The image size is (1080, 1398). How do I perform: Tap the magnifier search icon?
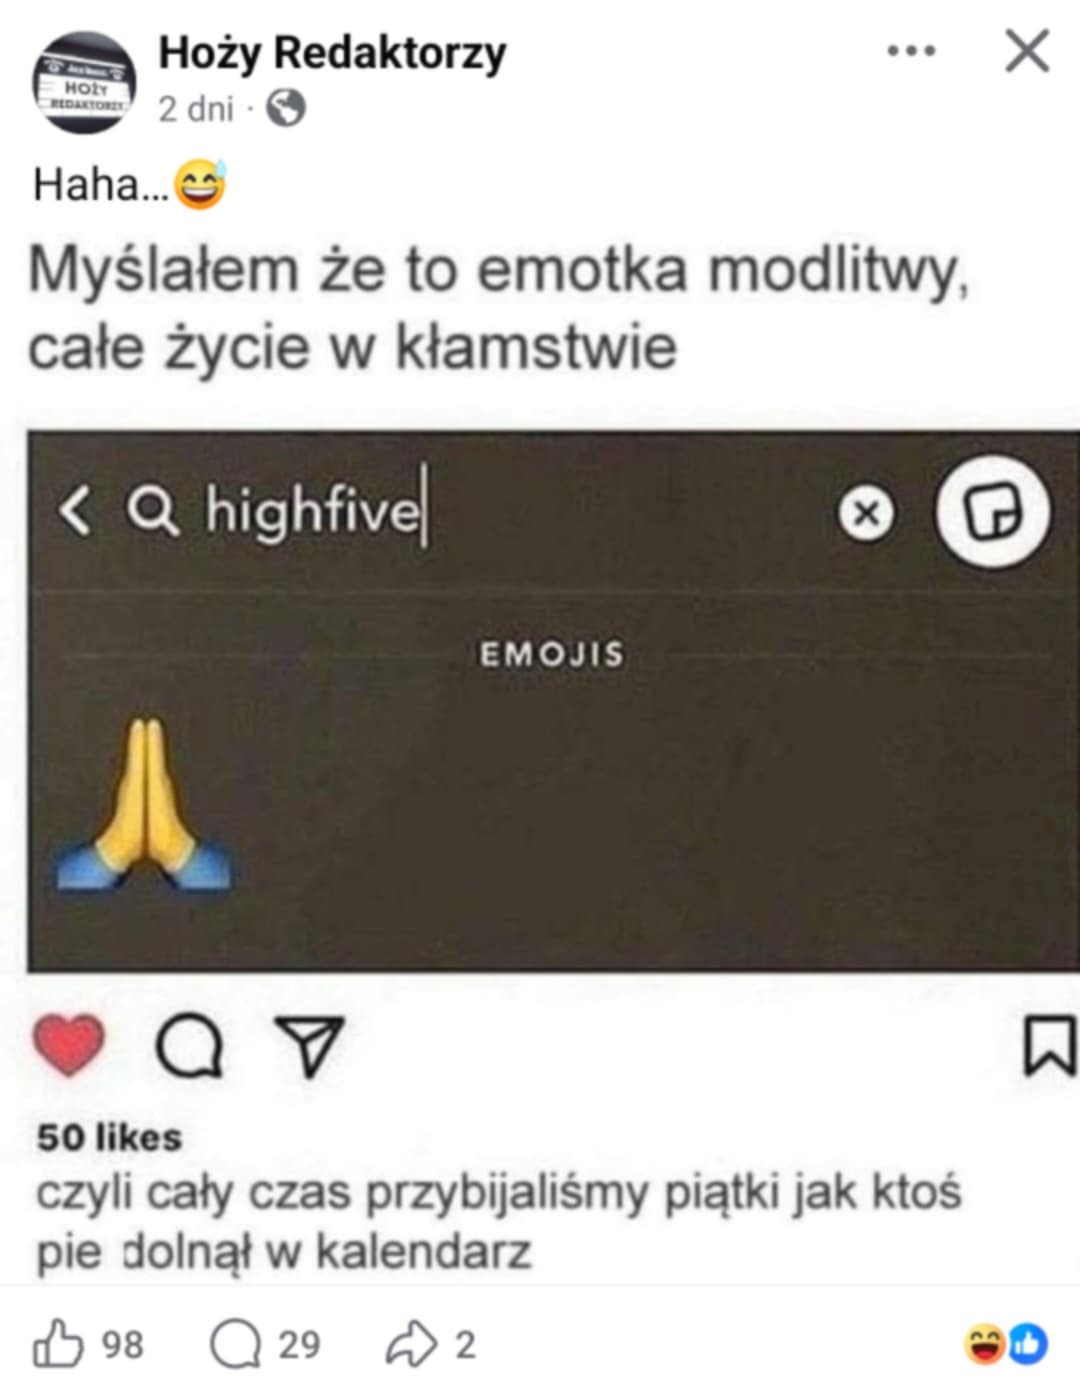152,511
